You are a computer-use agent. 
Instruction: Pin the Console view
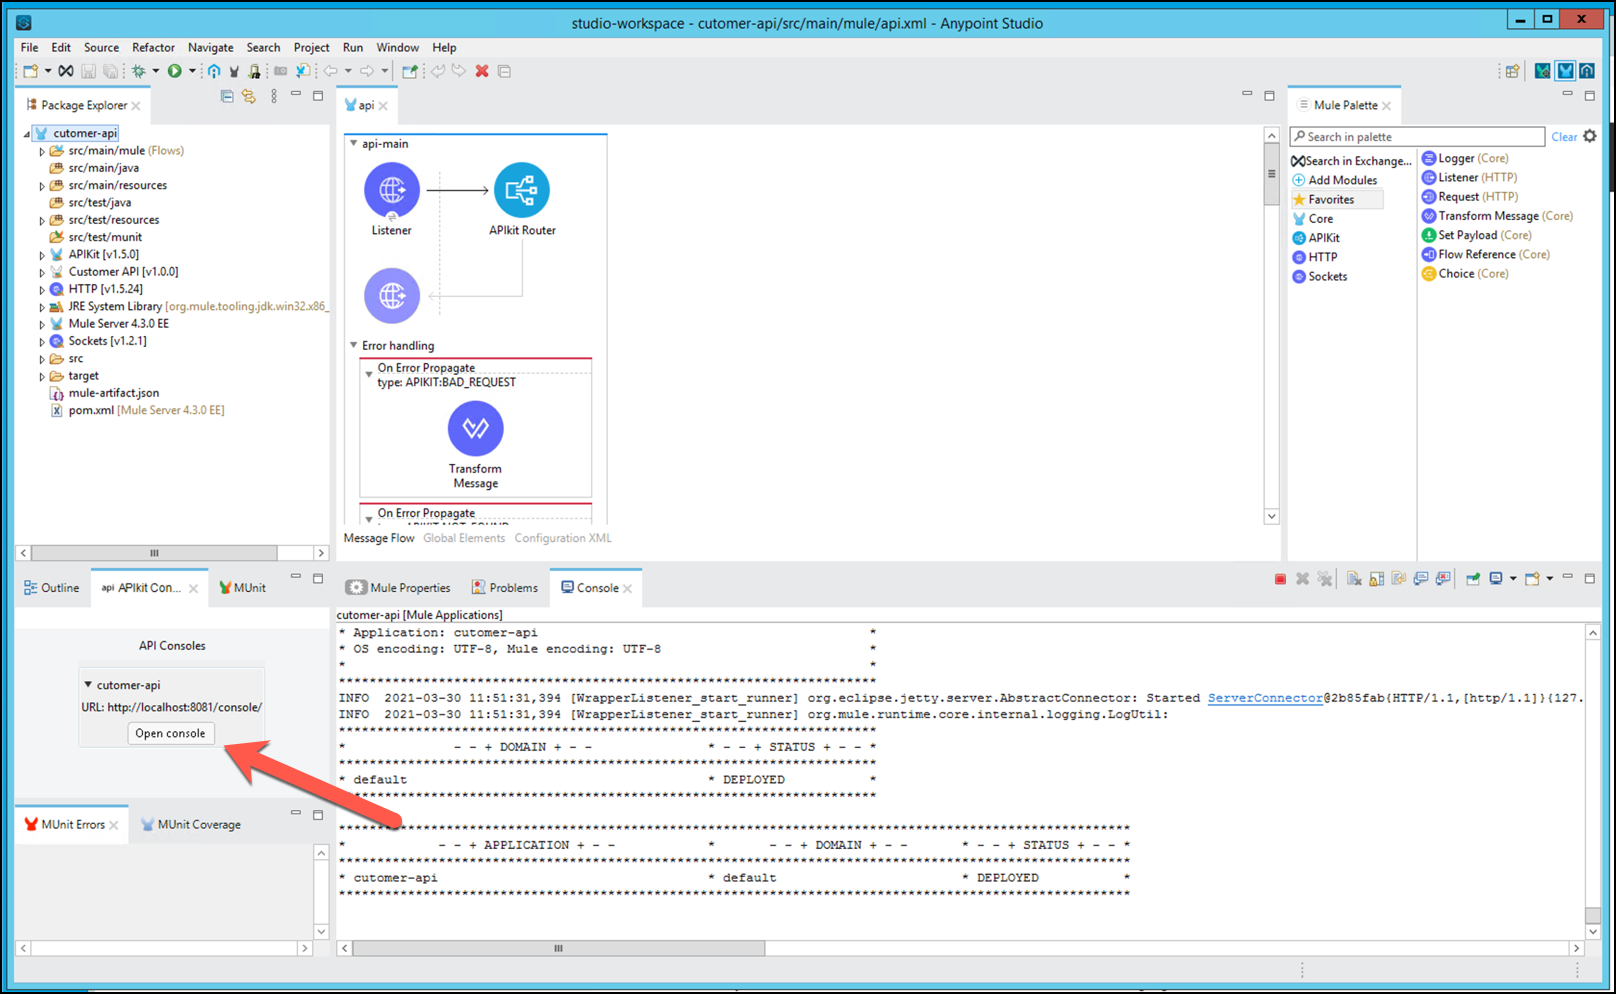[x=1473, y=579]
